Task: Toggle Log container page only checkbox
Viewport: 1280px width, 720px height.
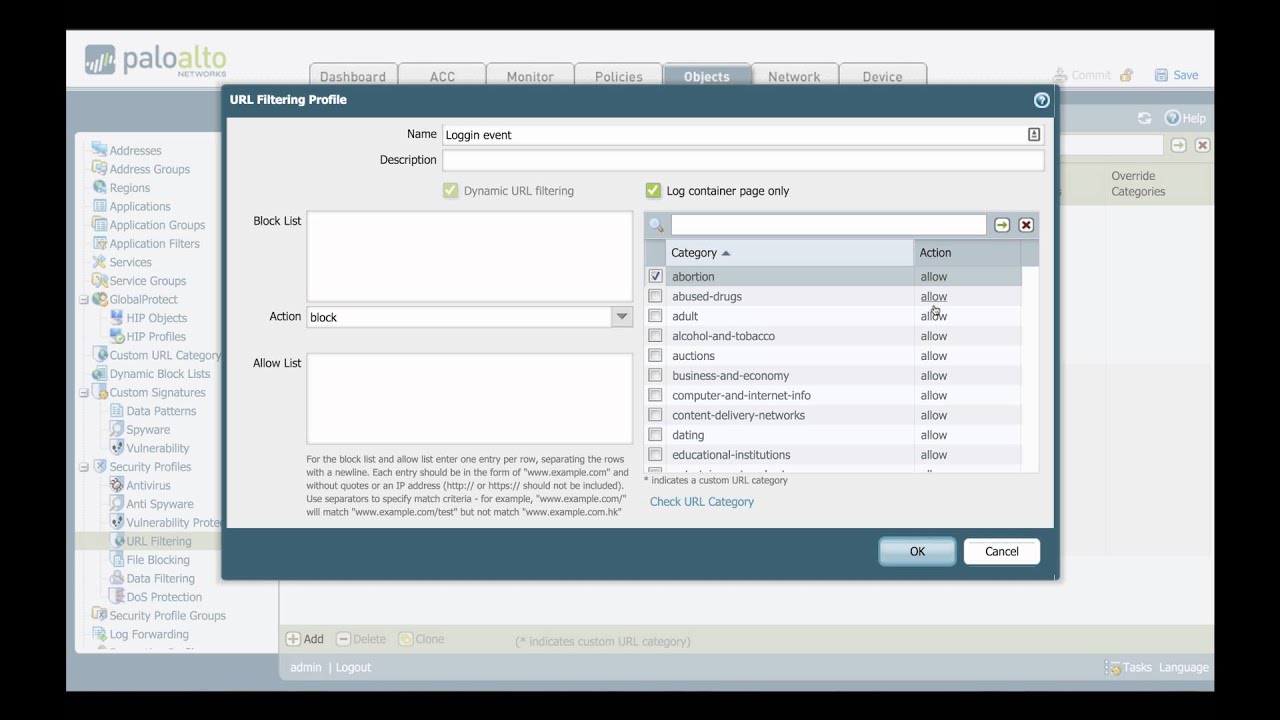Action: [653, 190]
